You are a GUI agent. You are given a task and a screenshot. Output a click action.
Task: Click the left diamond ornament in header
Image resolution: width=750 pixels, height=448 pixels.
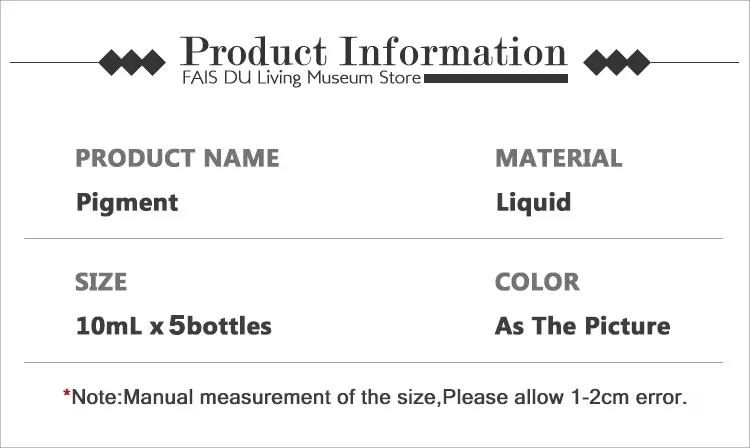(132, 63)
